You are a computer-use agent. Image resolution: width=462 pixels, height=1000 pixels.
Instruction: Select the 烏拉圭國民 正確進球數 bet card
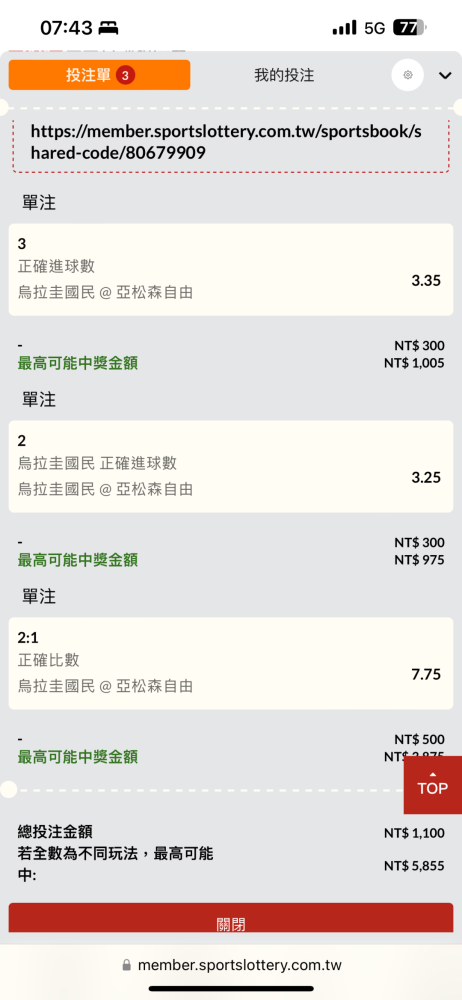pos(231,466)
